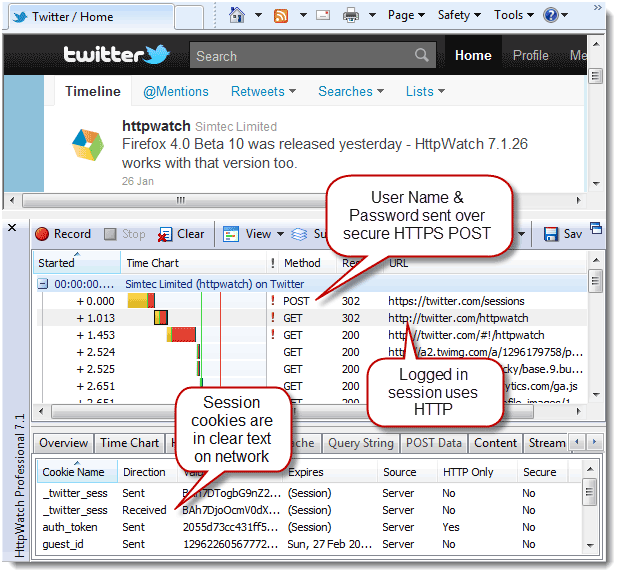
Task: Open the Page dropdown menu
Action: (x=406, y=15)
